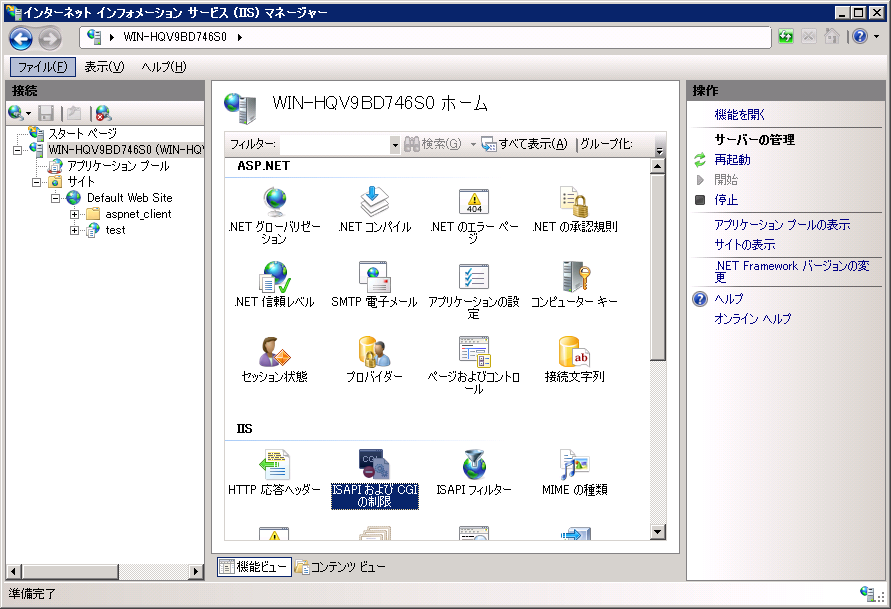Image resolution: width=891 pixels, height=609 pixels.
Task: Switch to コンテンツ ビュー tab
Action: click(340, 566)
